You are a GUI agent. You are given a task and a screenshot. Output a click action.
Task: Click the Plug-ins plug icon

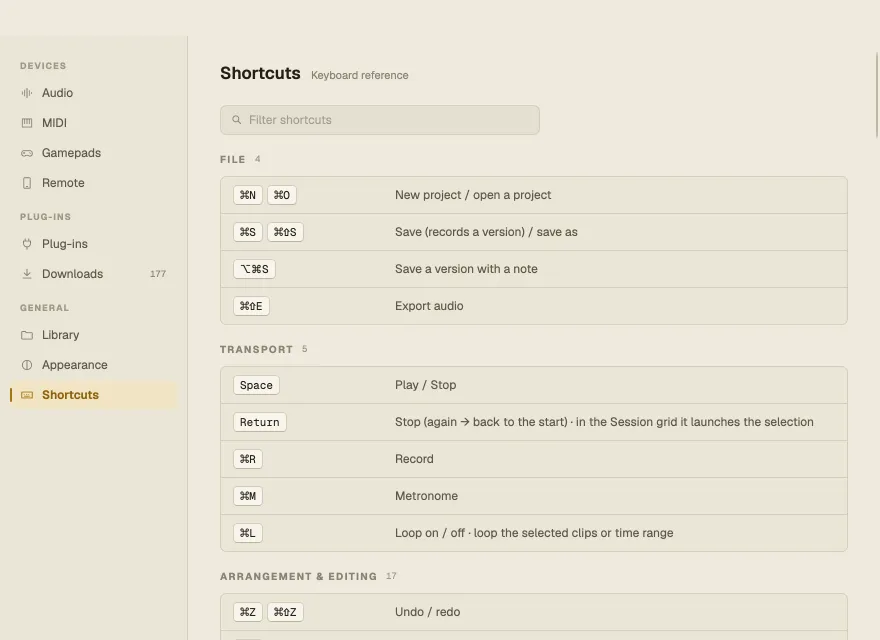[x=26, y=244]
